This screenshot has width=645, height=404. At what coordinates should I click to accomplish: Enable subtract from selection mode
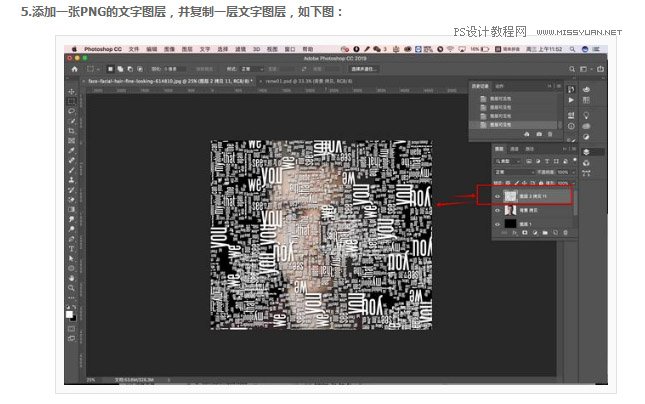click(130, 69)
